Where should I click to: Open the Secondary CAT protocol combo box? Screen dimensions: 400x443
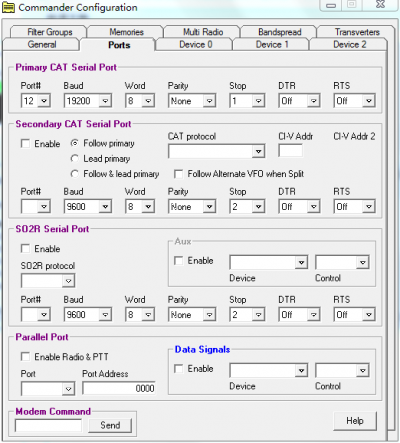tap(217, 152)
